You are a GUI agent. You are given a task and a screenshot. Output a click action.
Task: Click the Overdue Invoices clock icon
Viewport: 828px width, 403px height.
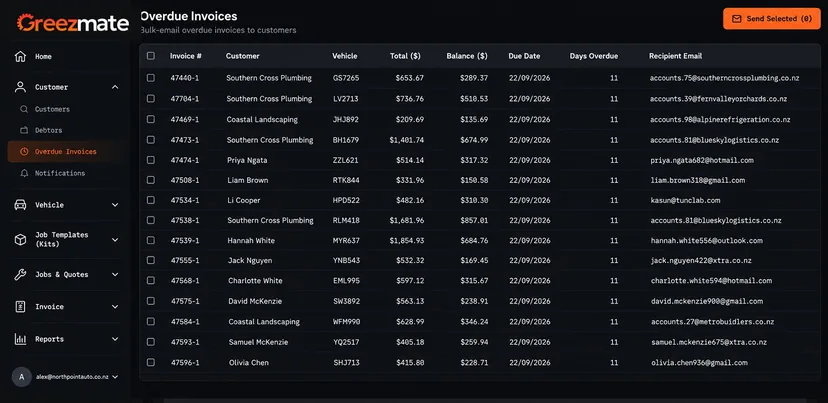24,152
